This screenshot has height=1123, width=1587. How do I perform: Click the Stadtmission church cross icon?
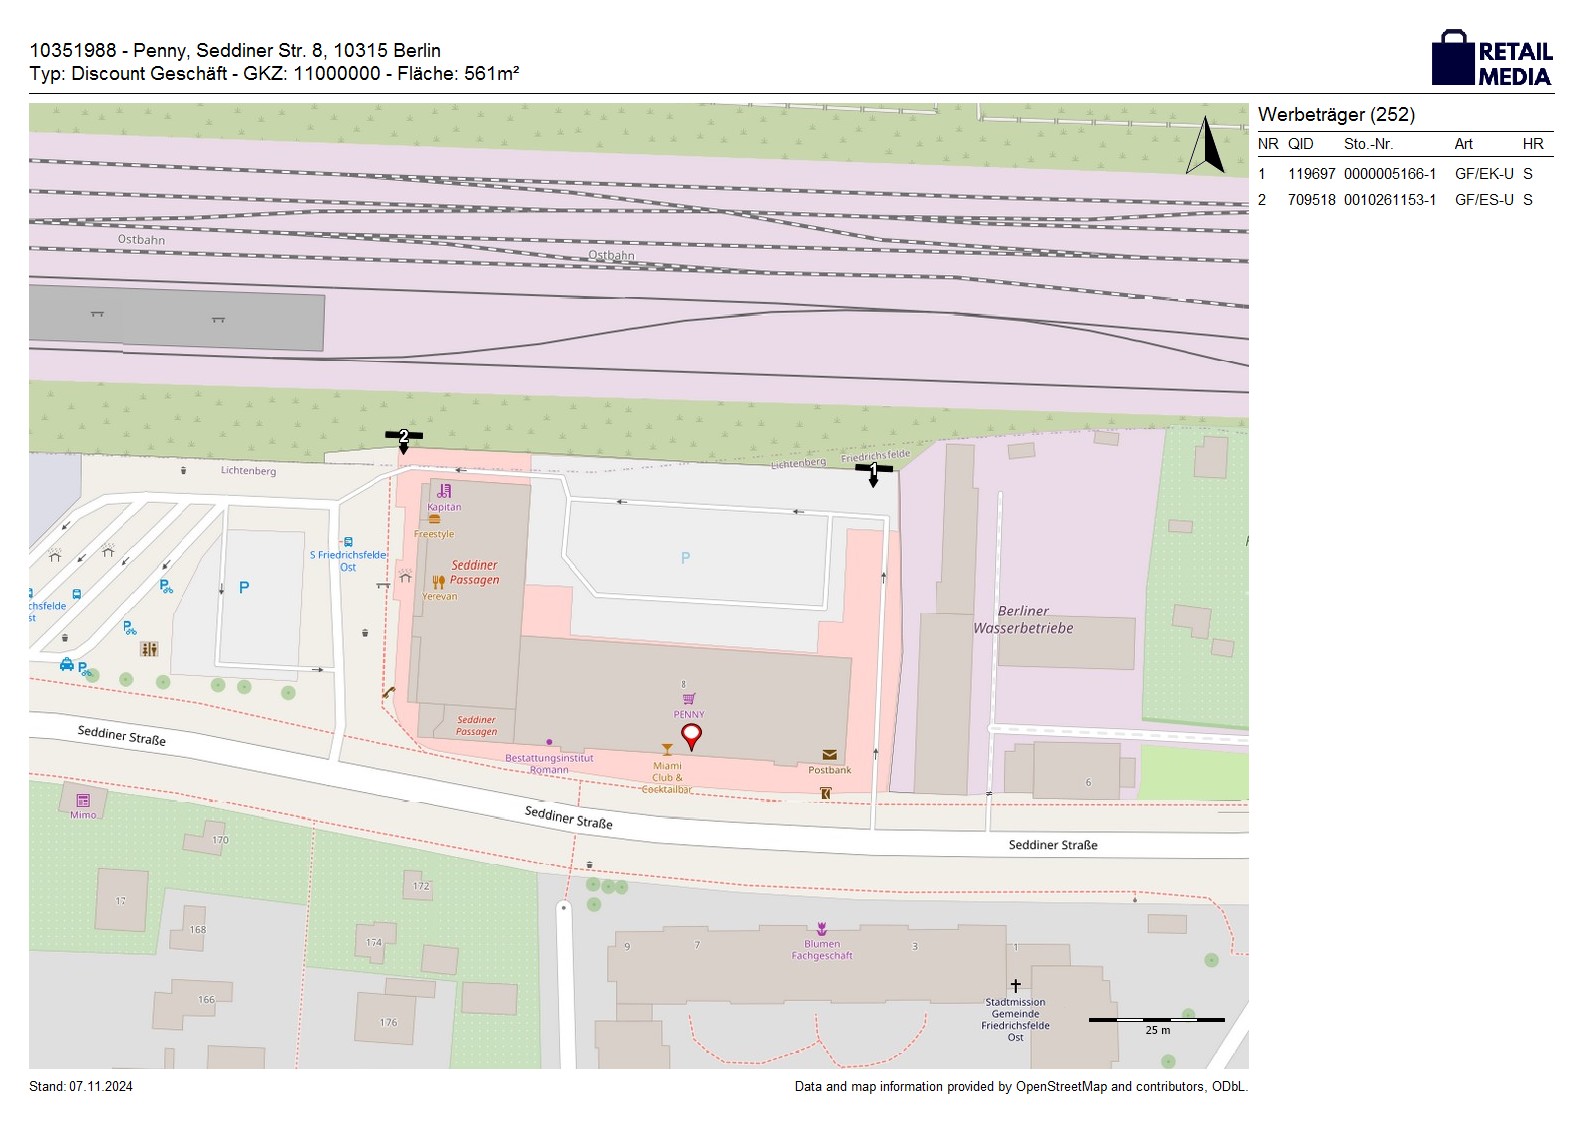(x=1015, y=986)
